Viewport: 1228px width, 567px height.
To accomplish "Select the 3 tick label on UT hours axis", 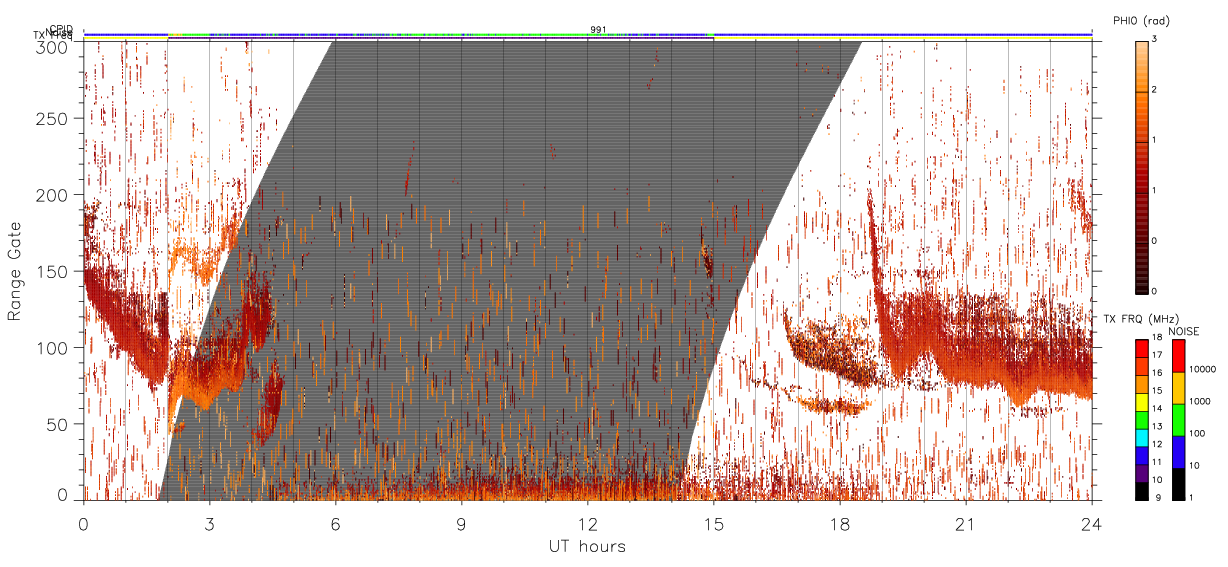I will point(210,524).
